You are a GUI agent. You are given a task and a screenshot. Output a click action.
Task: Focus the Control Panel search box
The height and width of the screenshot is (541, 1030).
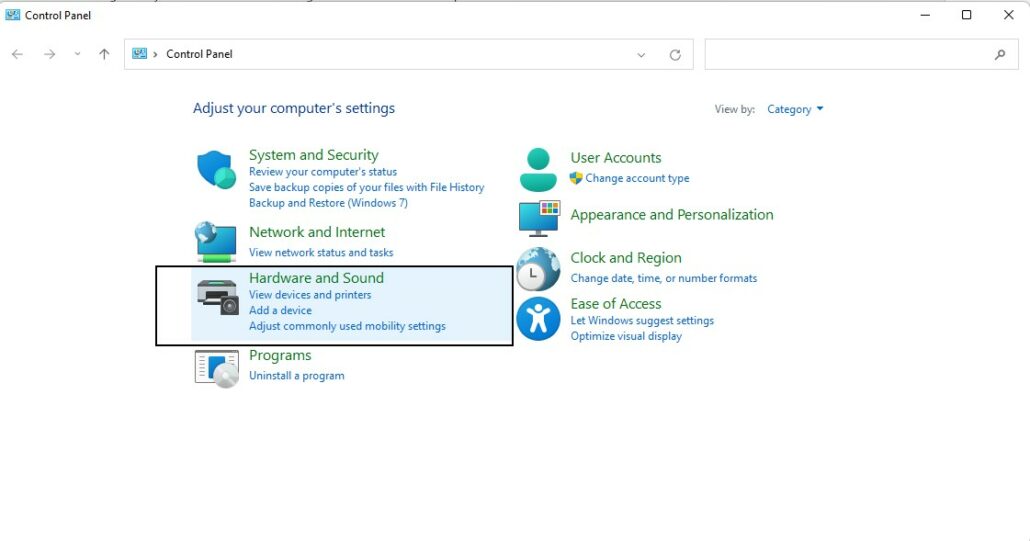coord(861,54)
